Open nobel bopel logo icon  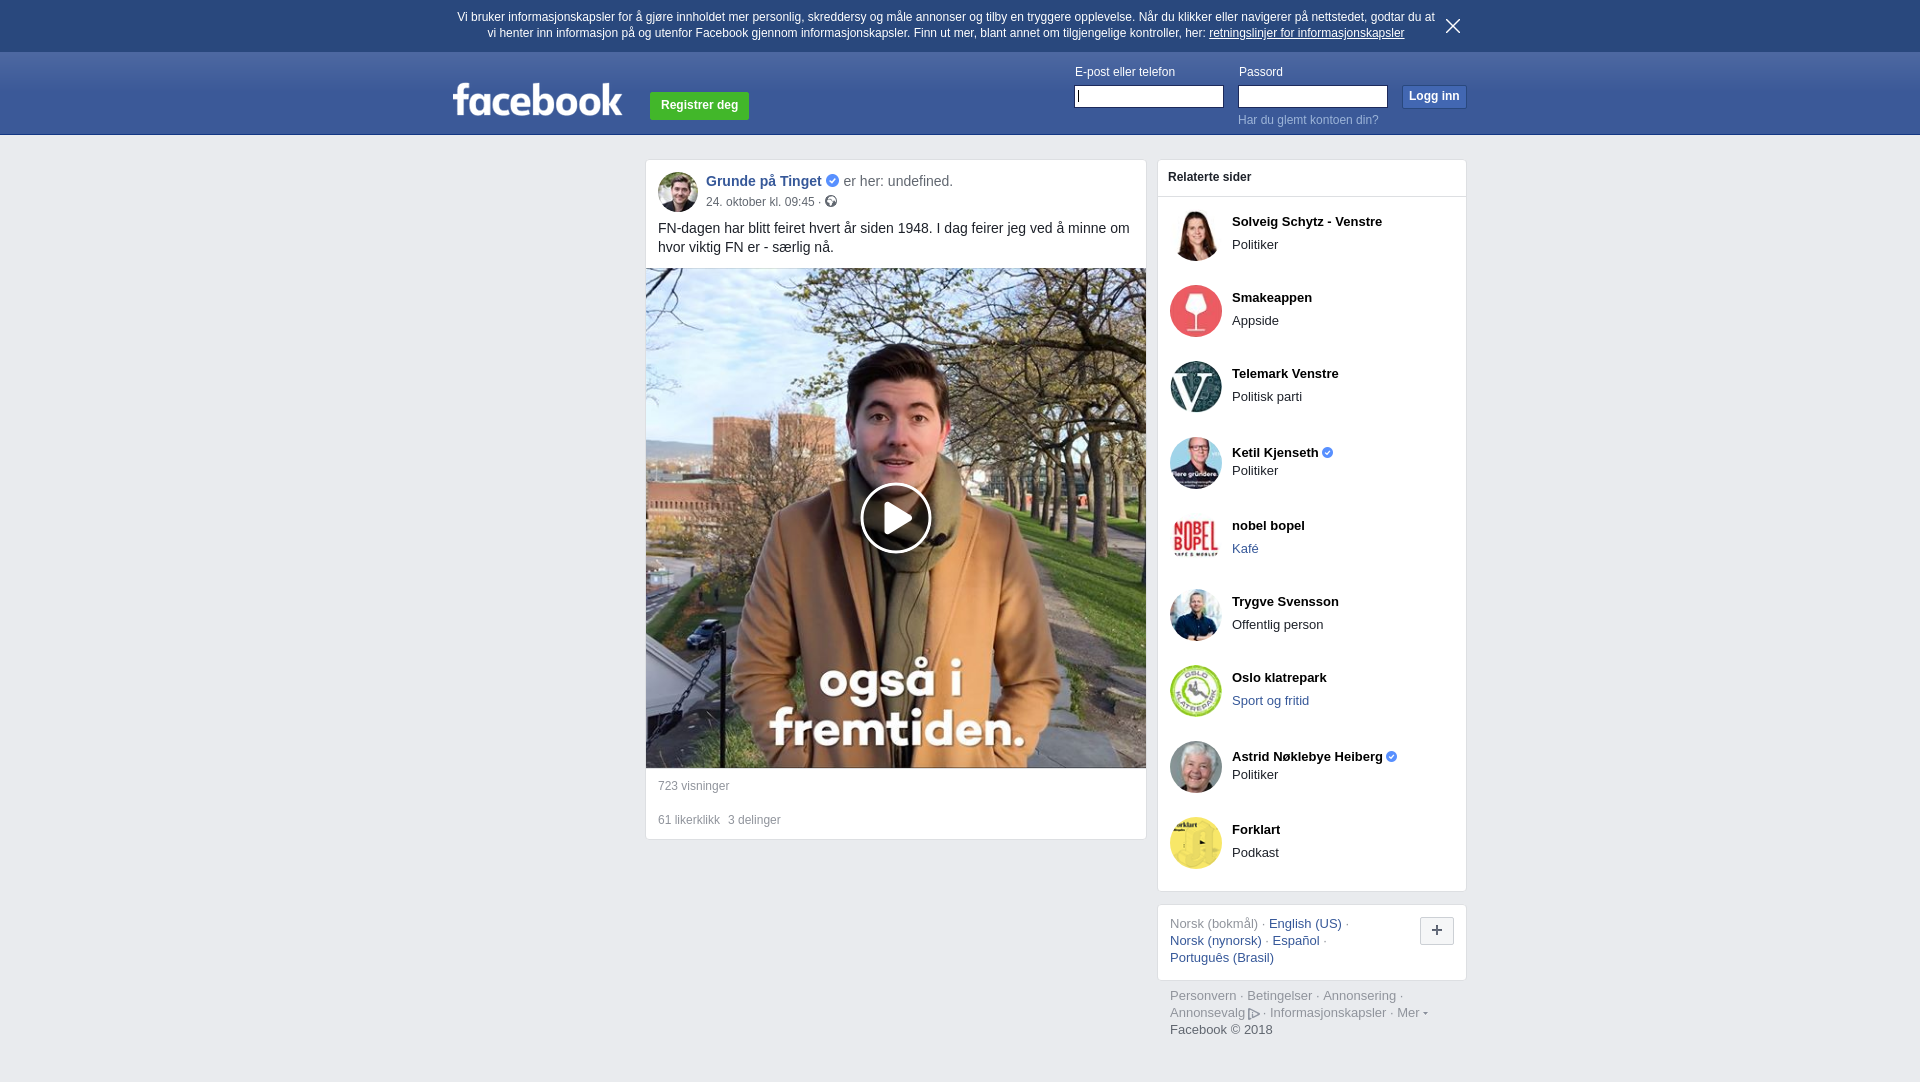[x=1196, y=539]
